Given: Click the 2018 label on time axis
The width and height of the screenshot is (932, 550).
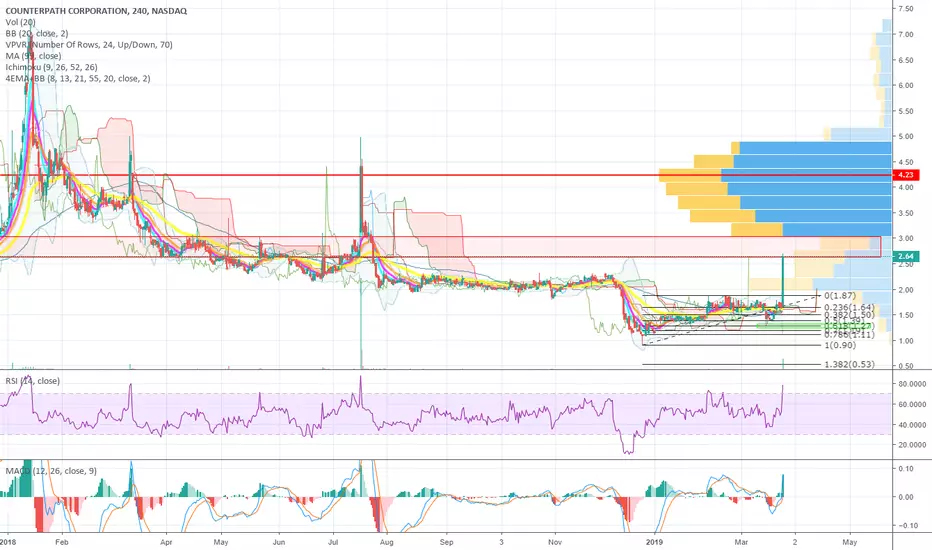Looking at the screenshot, I should [x=8, y=542].
